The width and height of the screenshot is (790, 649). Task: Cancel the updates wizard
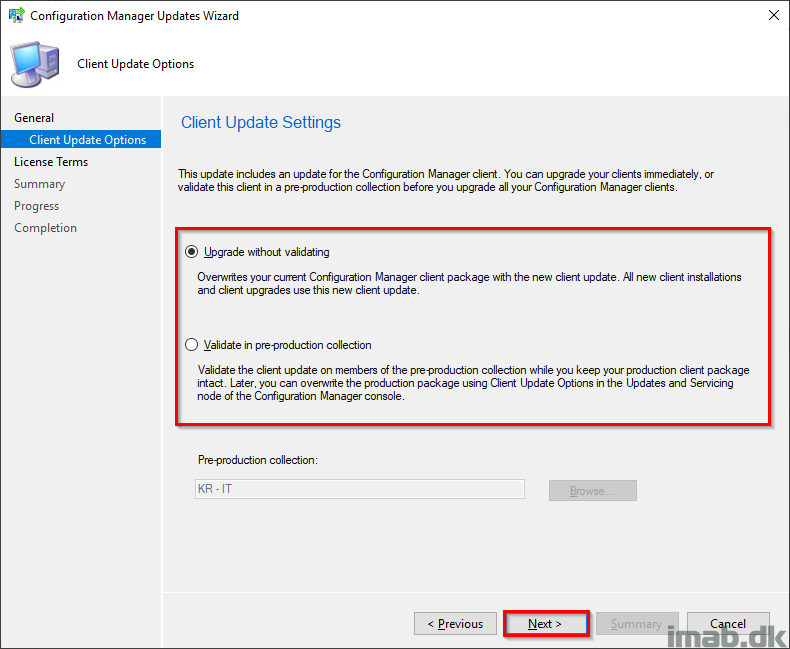pyautogui.click(x=728, y=624)
